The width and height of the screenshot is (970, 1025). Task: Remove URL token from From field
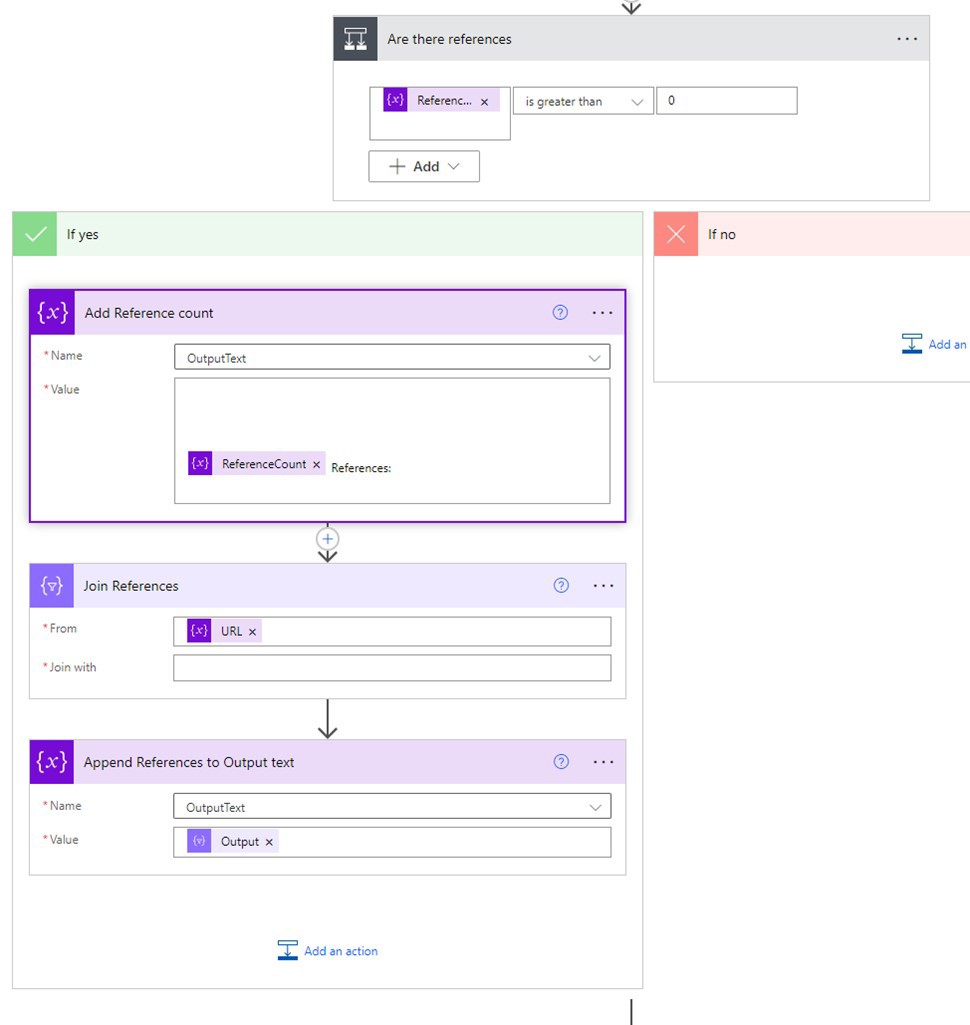click(x=253, y=632)
